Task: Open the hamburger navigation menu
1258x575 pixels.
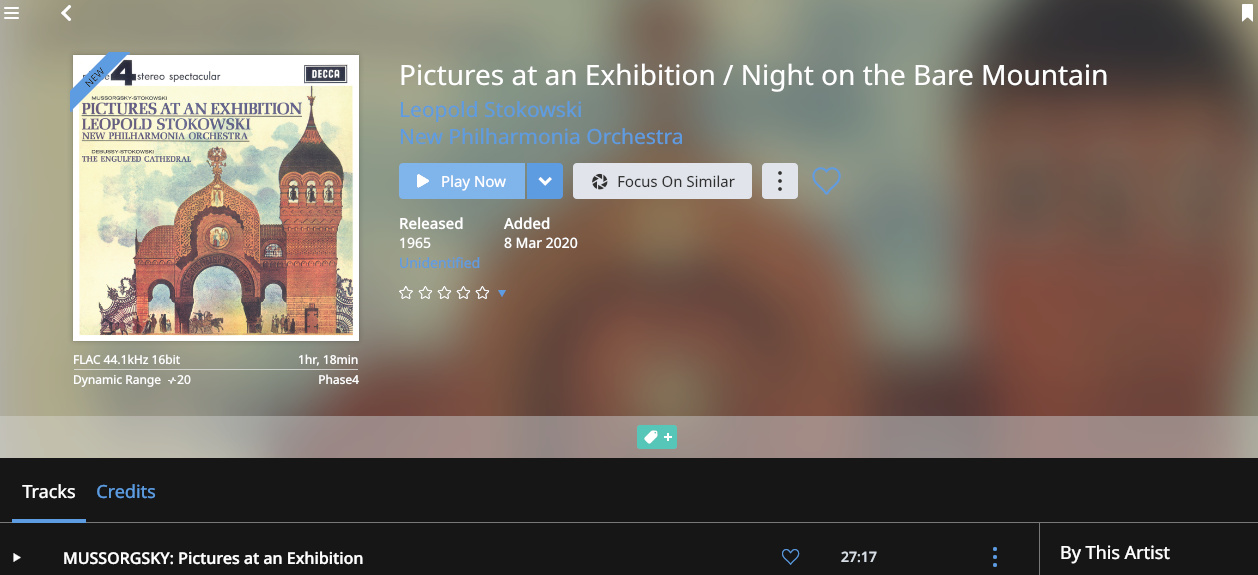Action: coord(11,12)
